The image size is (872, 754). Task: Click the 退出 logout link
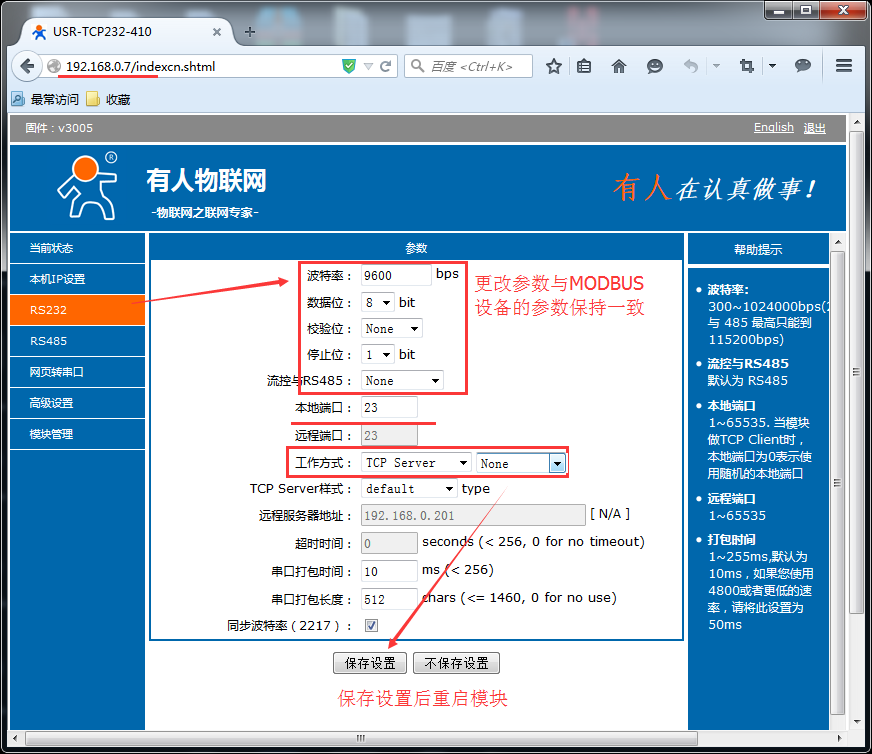click(814, 128)
